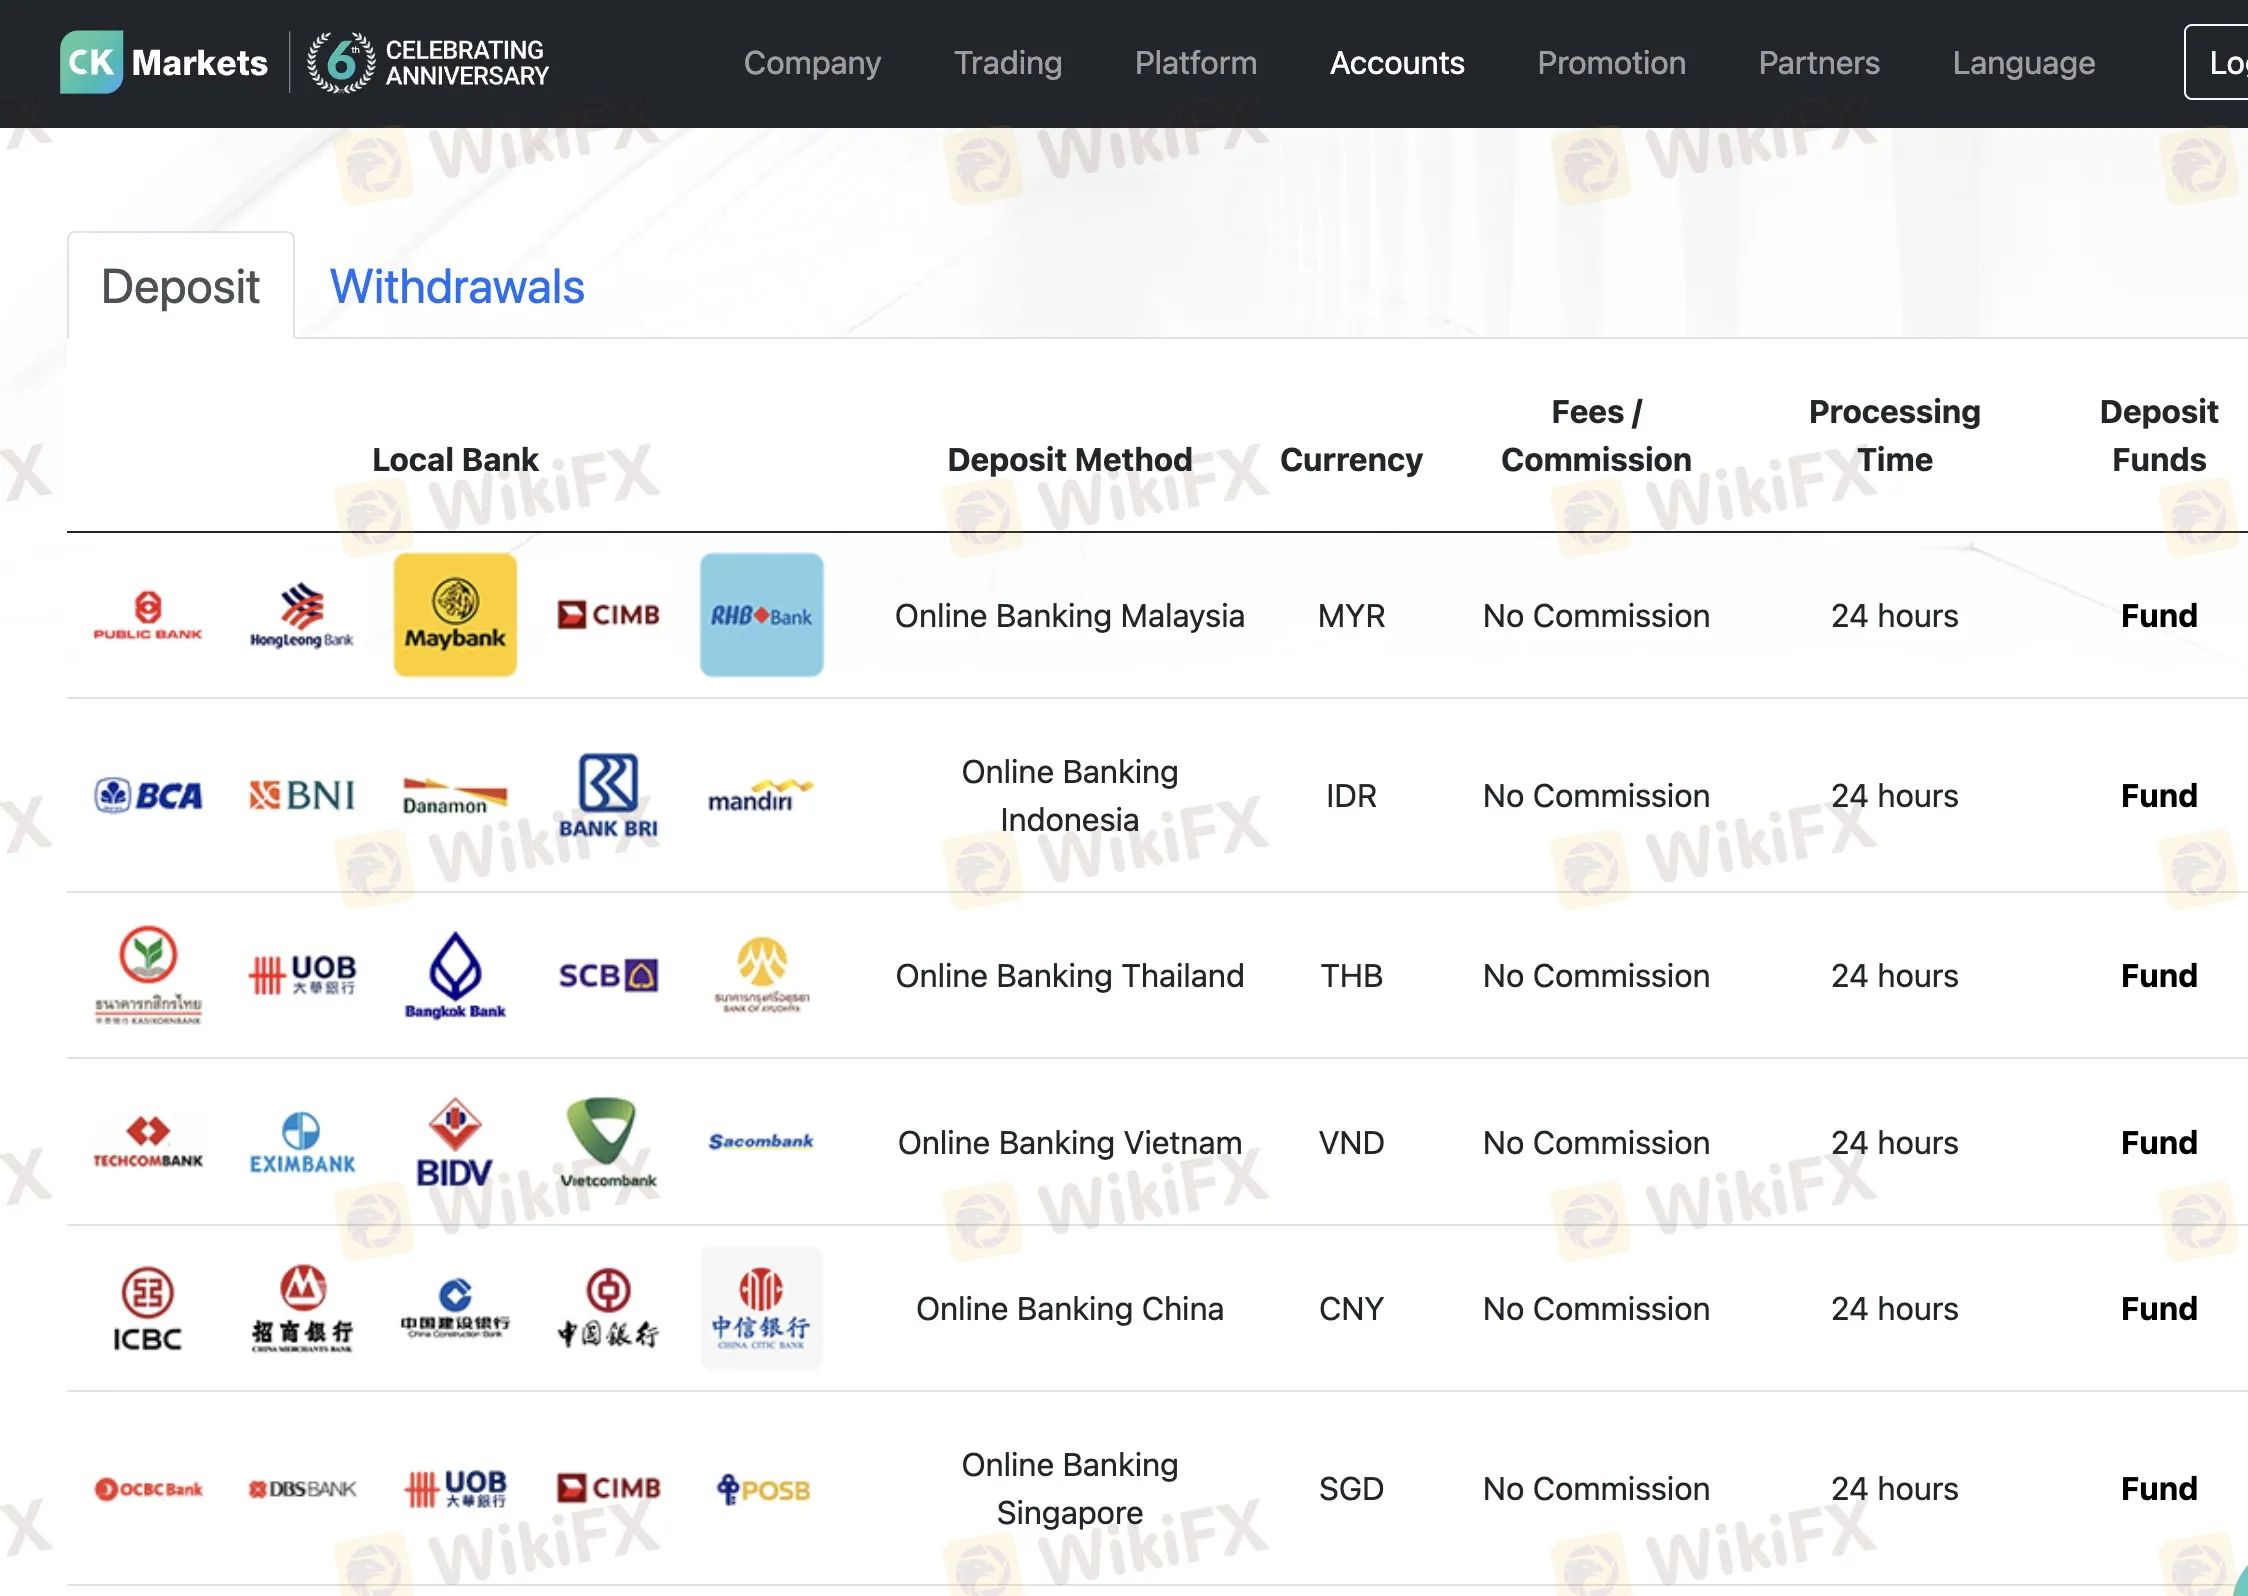Click Fund for Online Banking Malaysia
This screenshot has width=2248, height=1596.
(x=2159, y=615)
